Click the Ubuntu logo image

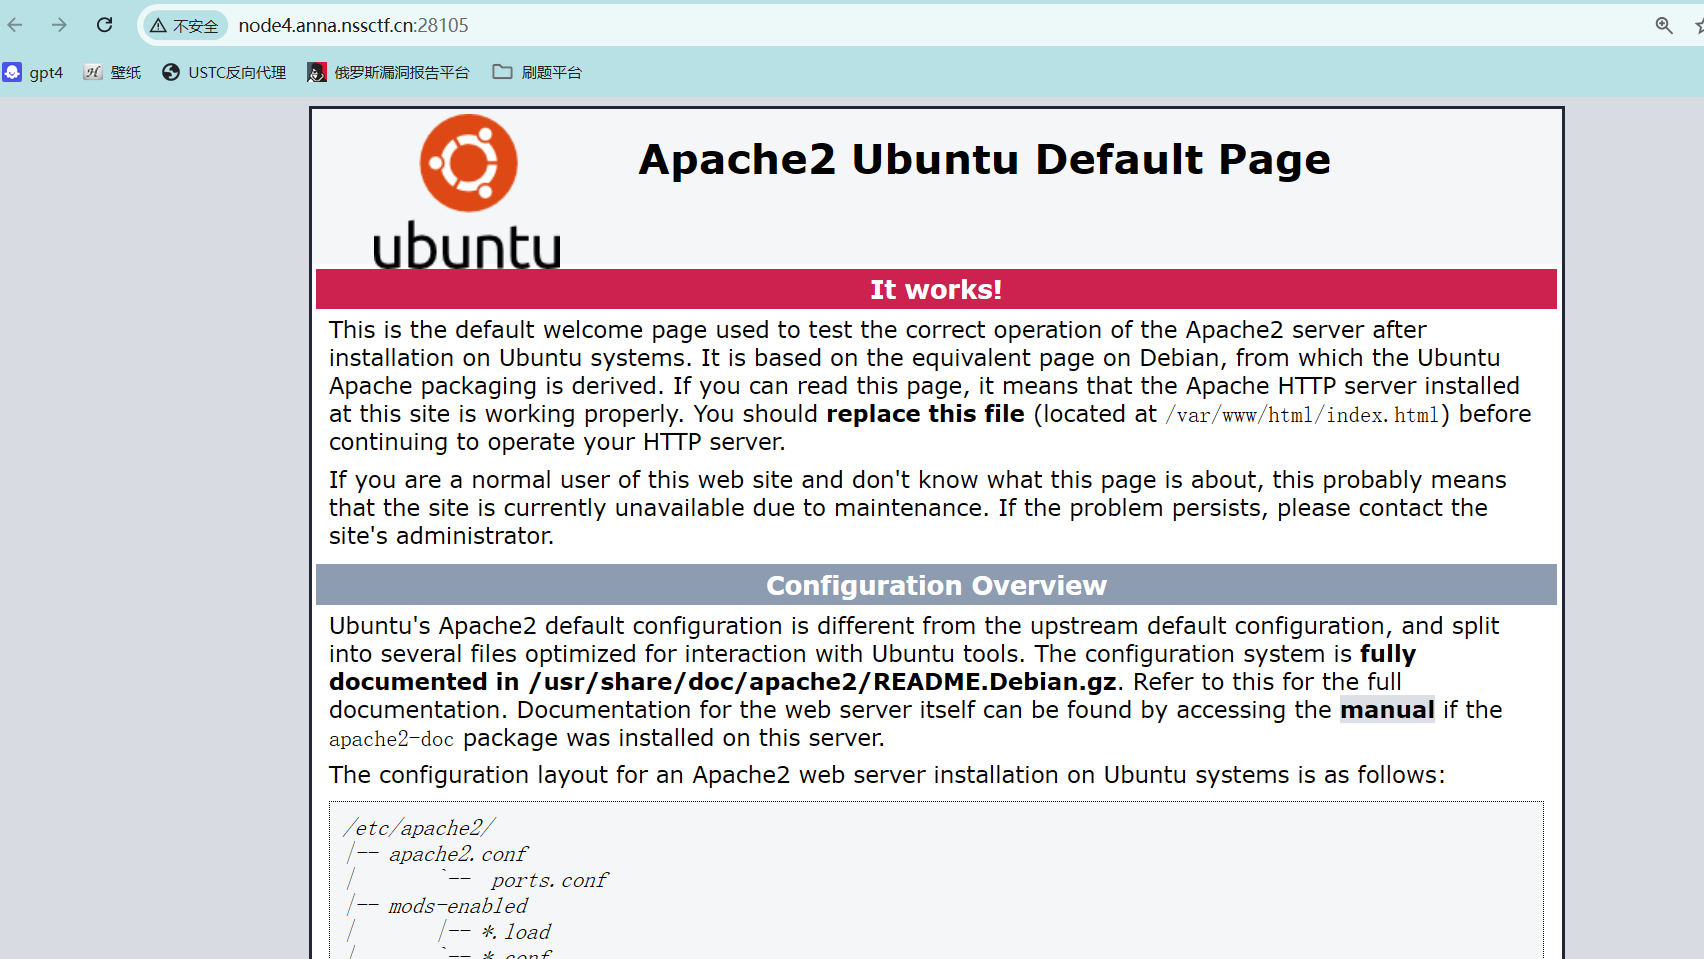(x=467, y=190)
